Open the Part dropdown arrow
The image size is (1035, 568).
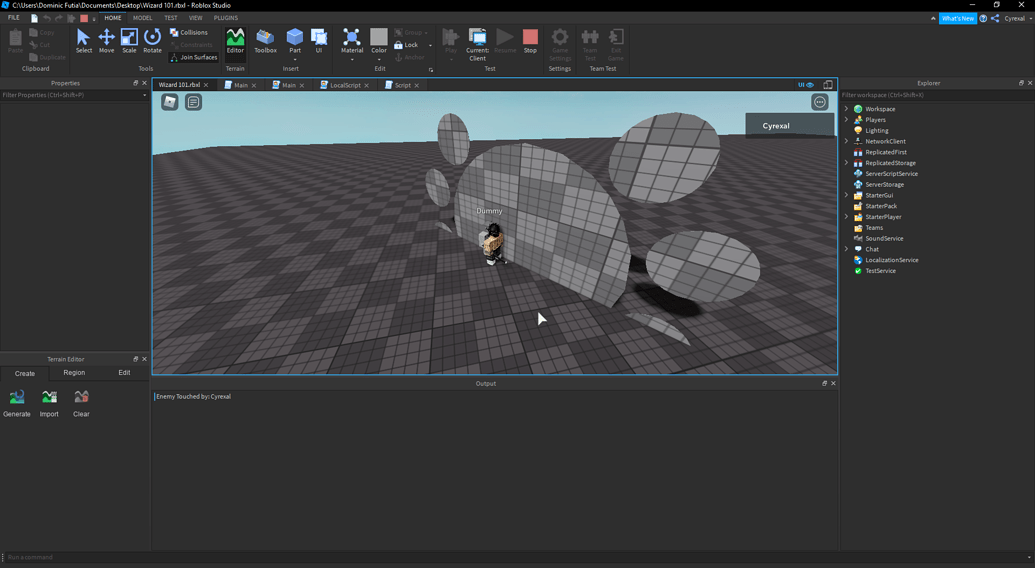294,59
